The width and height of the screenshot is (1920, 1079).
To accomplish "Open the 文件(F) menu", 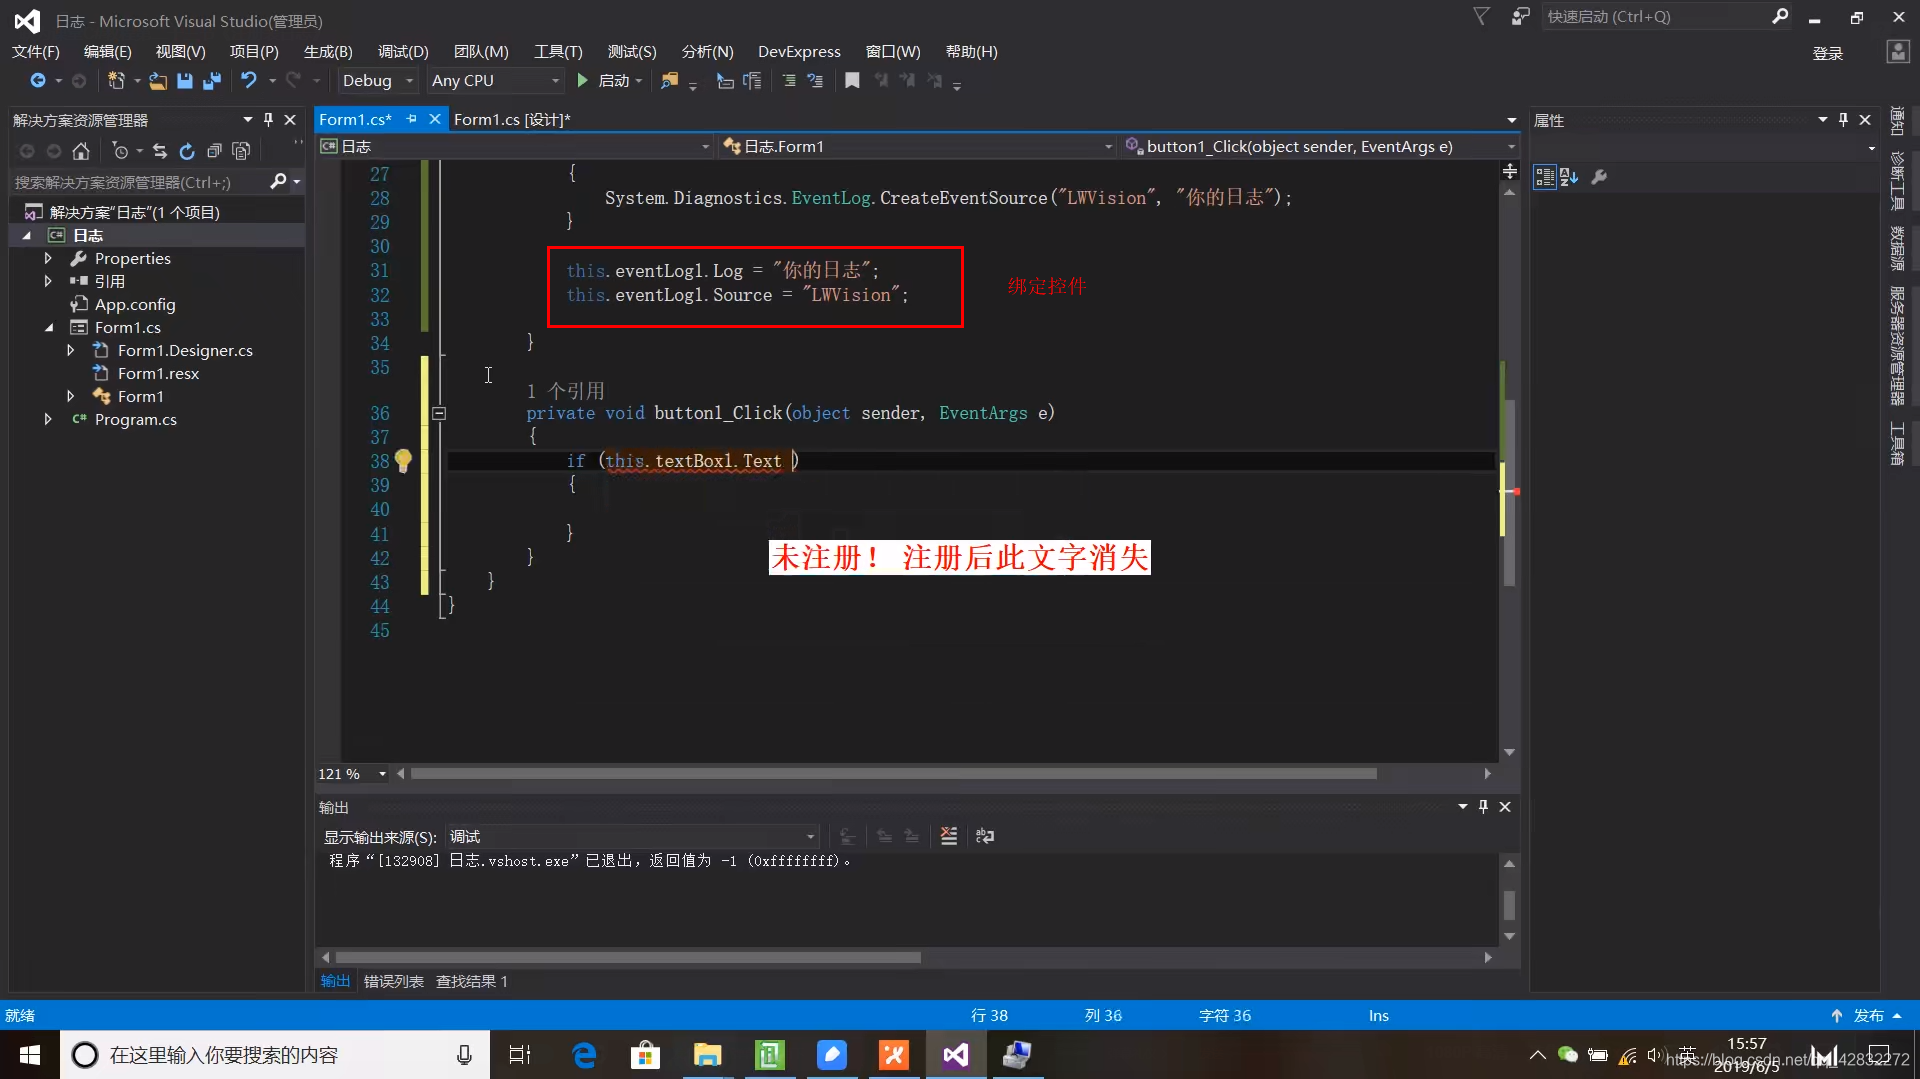I will click(36, 51).
